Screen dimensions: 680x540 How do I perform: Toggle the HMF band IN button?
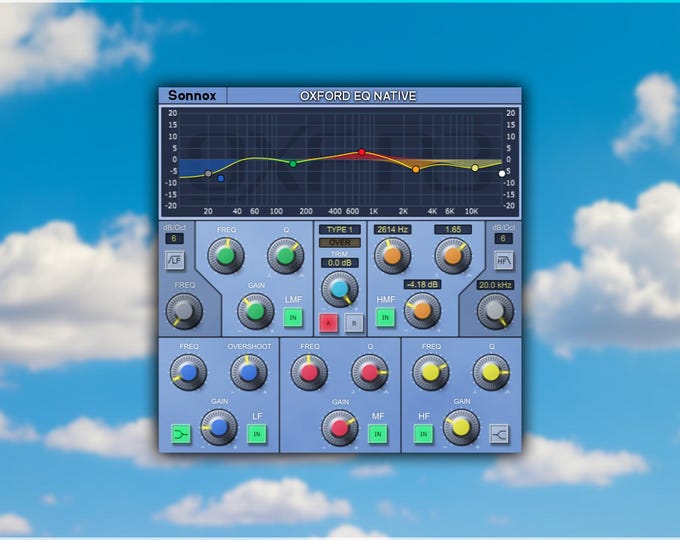(x=385, y=317)
